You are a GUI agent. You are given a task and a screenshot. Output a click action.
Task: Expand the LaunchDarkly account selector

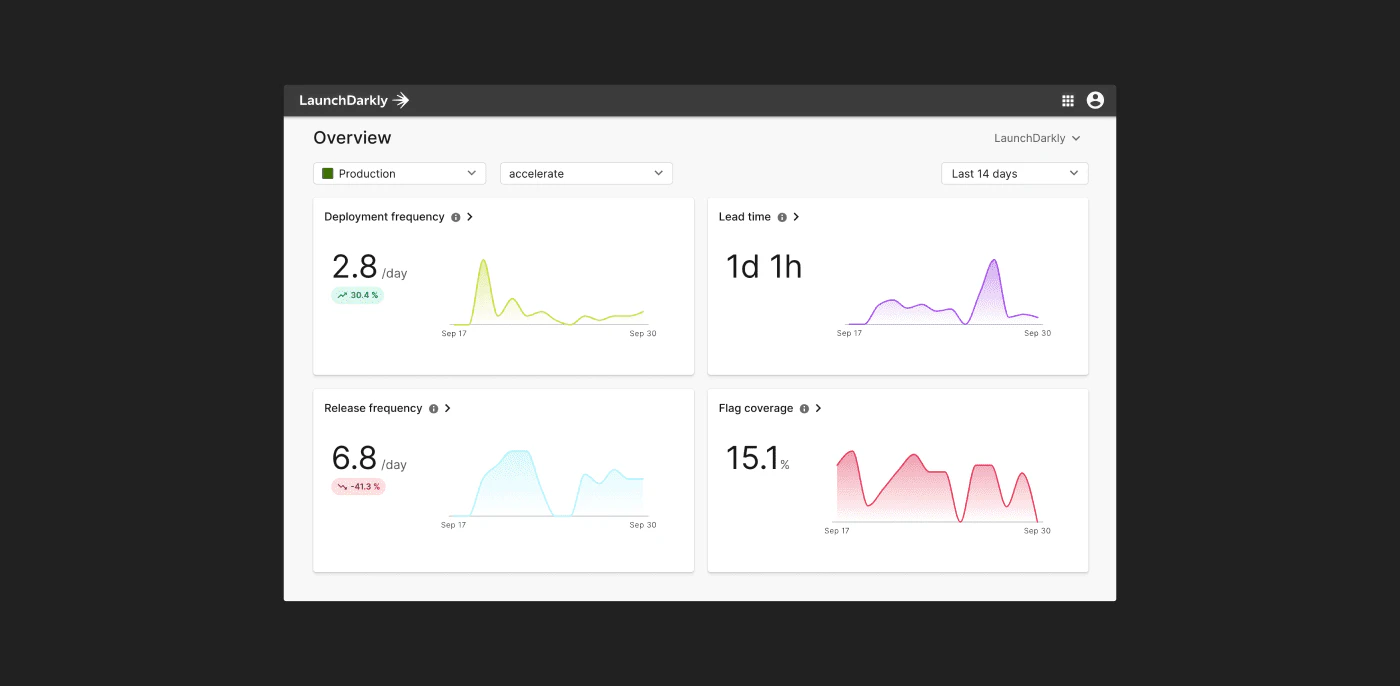click(1037, 138)
